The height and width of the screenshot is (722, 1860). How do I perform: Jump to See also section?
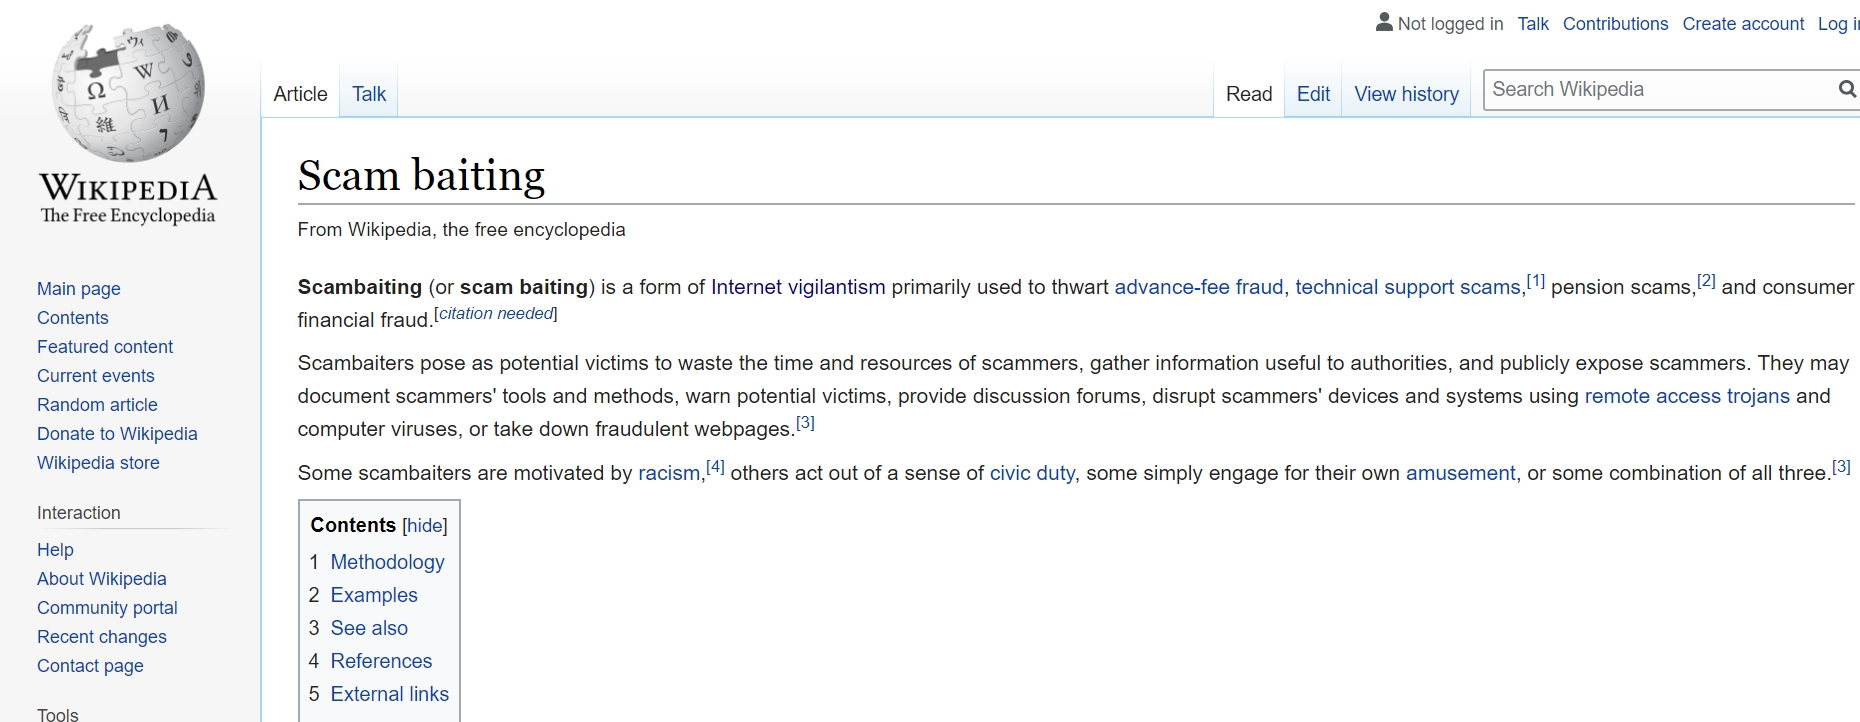(369, 629)
